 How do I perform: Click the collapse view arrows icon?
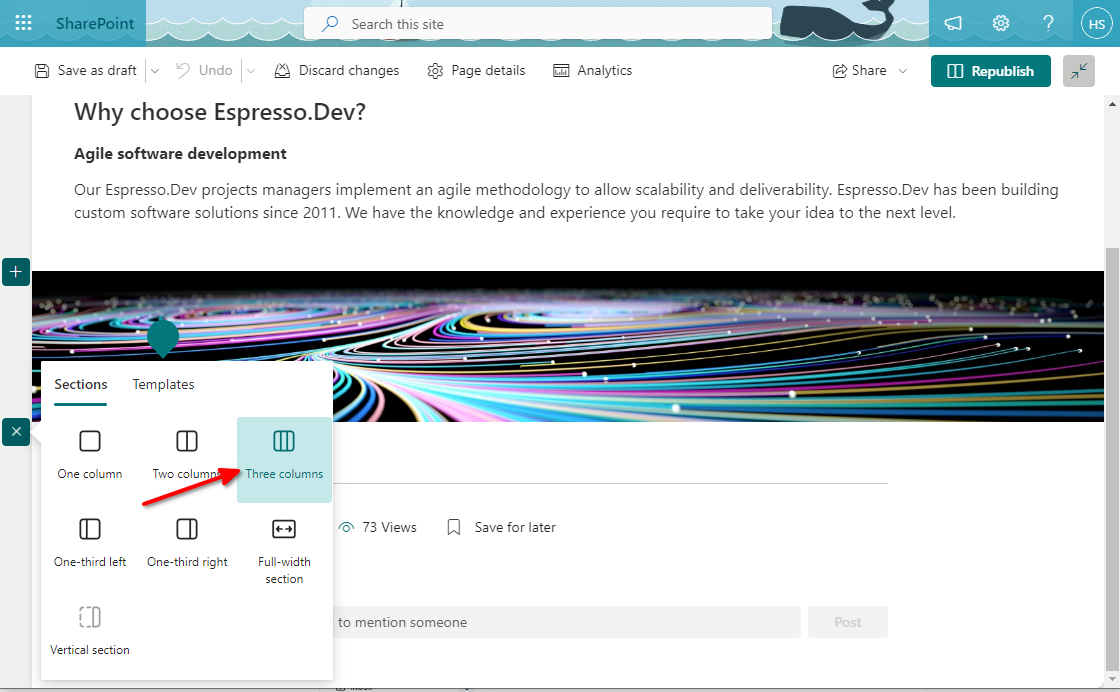[x=1079, y=71]
